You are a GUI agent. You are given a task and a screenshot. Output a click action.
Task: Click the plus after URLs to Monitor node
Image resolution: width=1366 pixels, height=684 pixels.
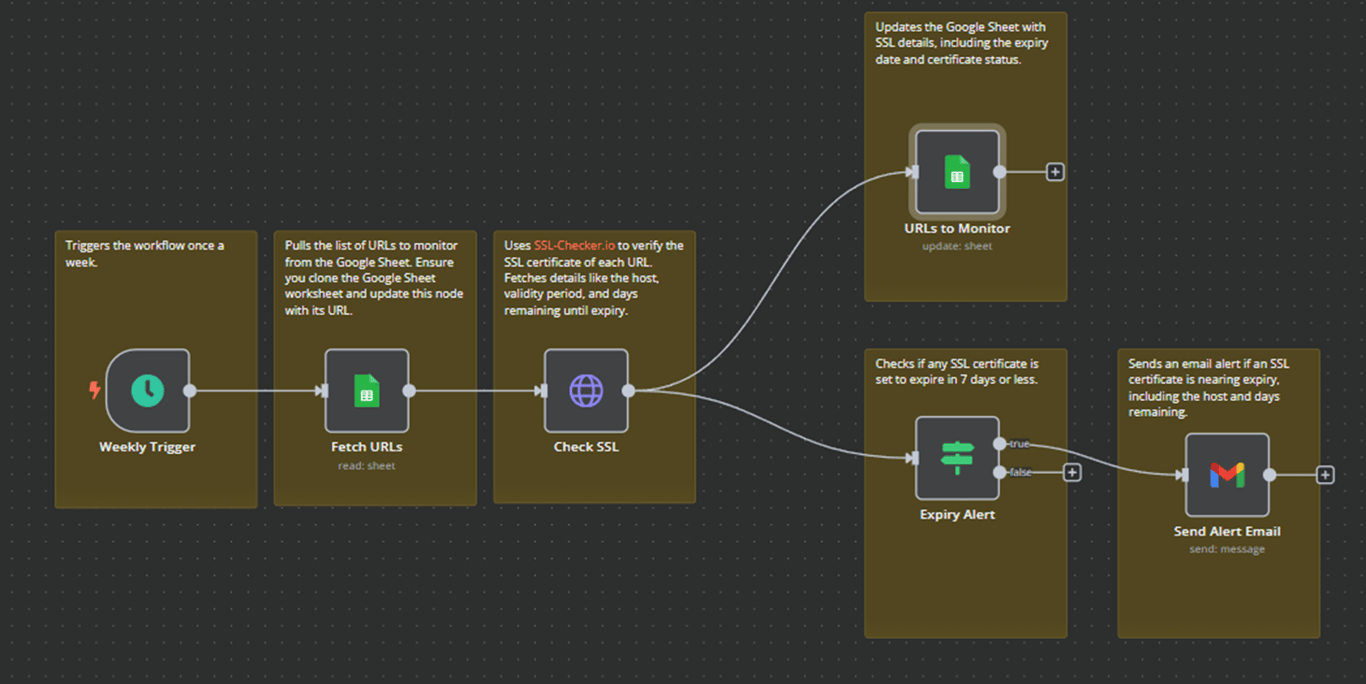pyautogui.click(x=1055, y=172)
